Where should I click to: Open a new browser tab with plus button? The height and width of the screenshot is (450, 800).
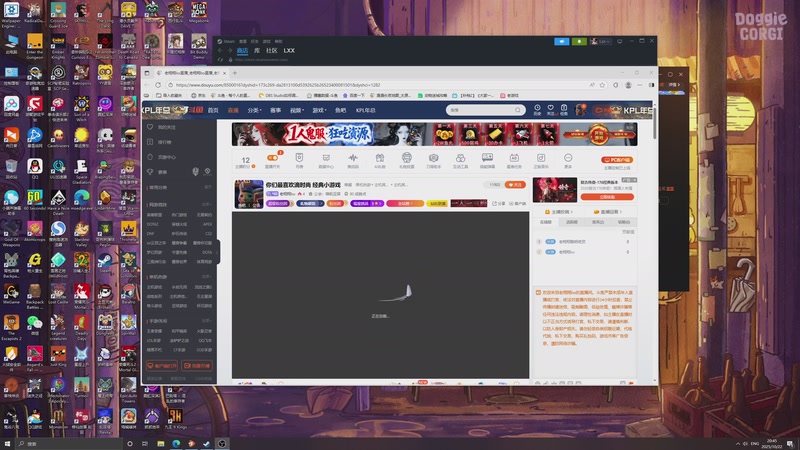235,73
